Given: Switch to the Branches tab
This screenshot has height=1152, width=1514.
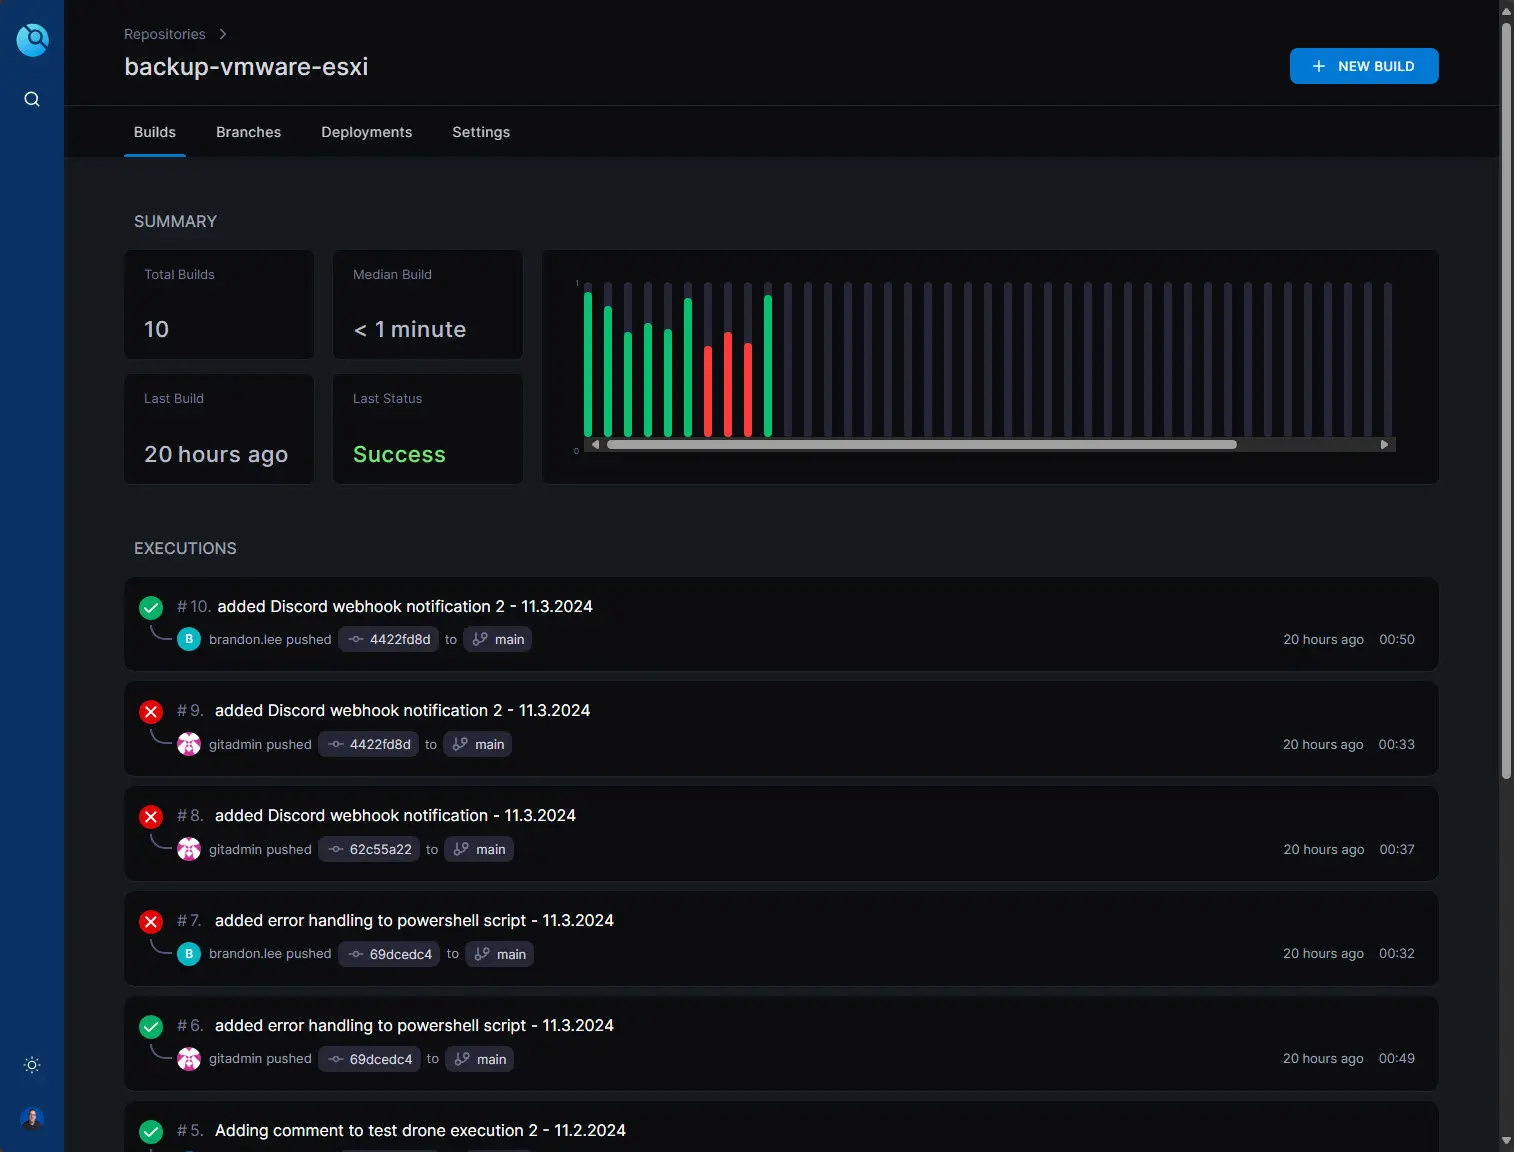Looking at the screenshot, I should pyautogui.click(x=248, y=132).
